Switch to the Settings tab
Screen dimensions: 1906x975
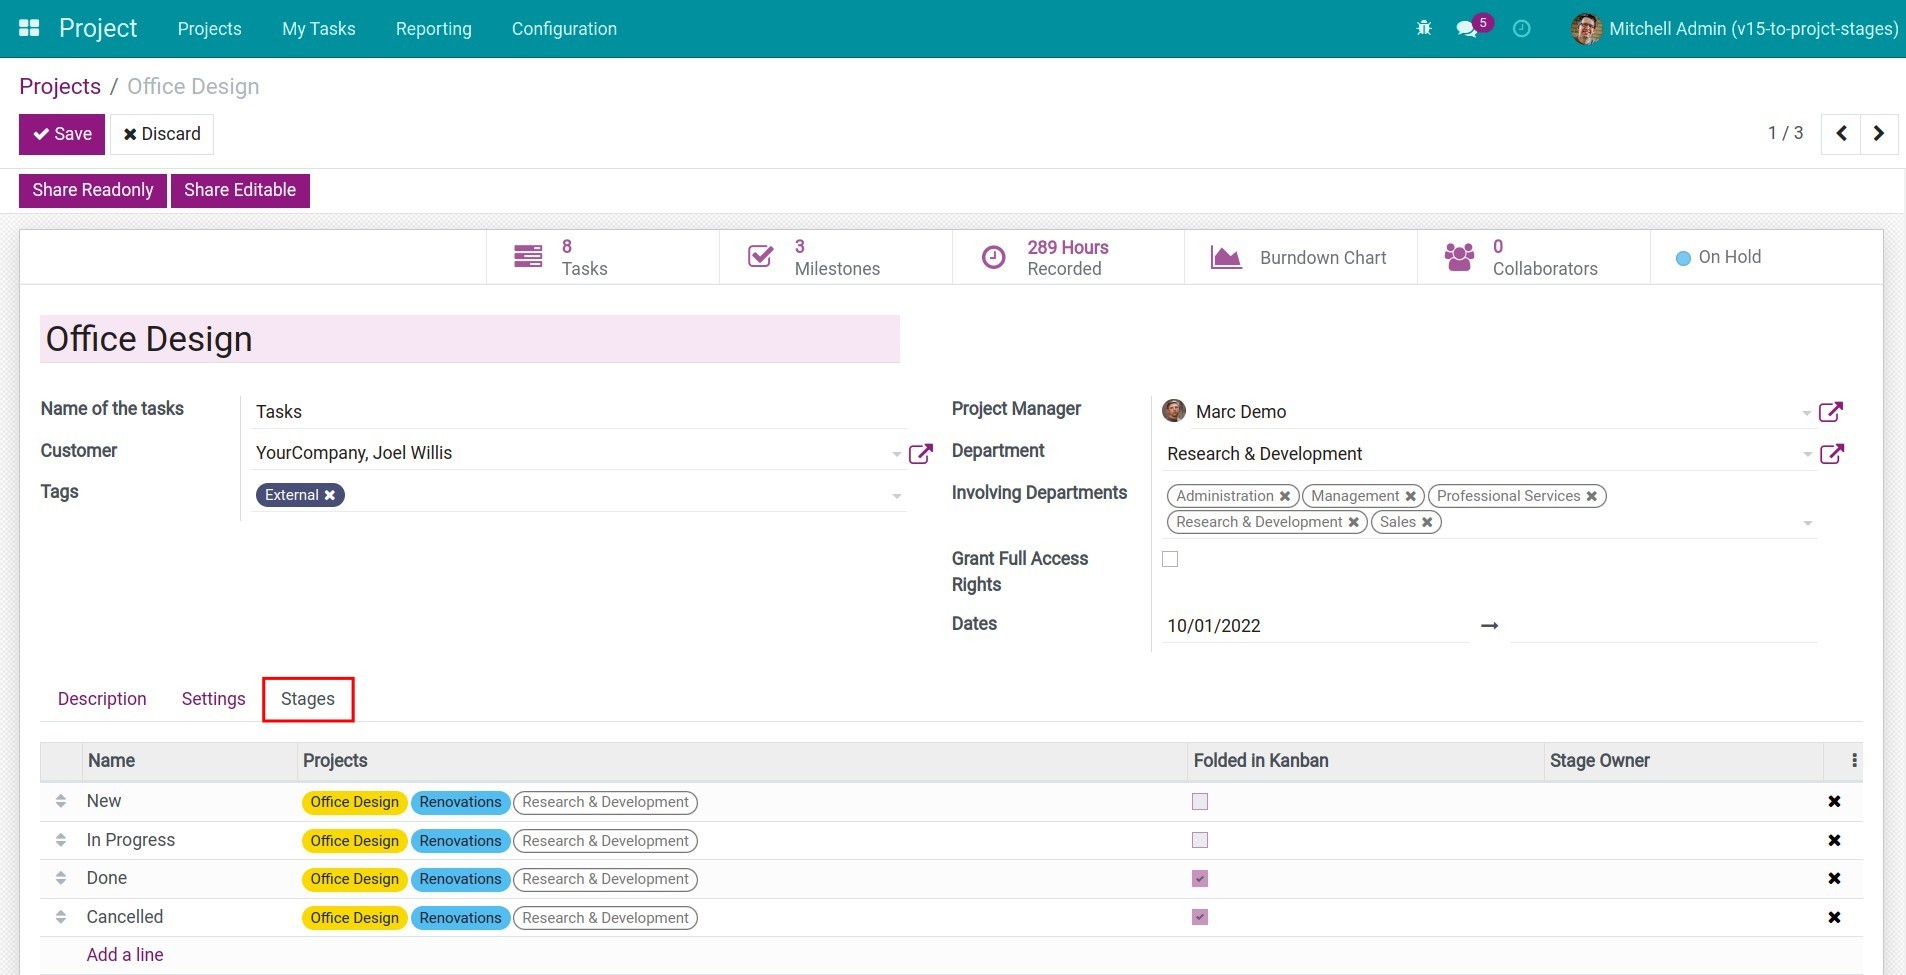point(213,699)
